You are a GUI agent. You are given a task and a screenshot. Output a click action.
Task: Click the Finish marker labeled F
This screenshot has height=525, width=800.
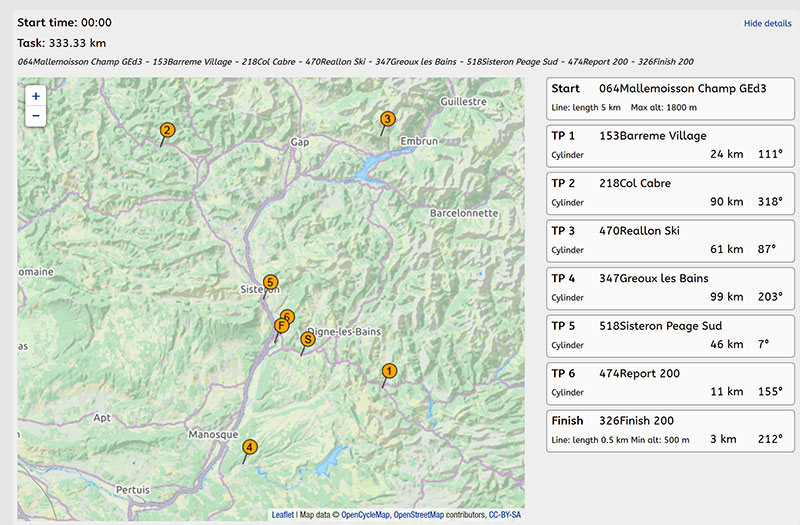point(281,326)
